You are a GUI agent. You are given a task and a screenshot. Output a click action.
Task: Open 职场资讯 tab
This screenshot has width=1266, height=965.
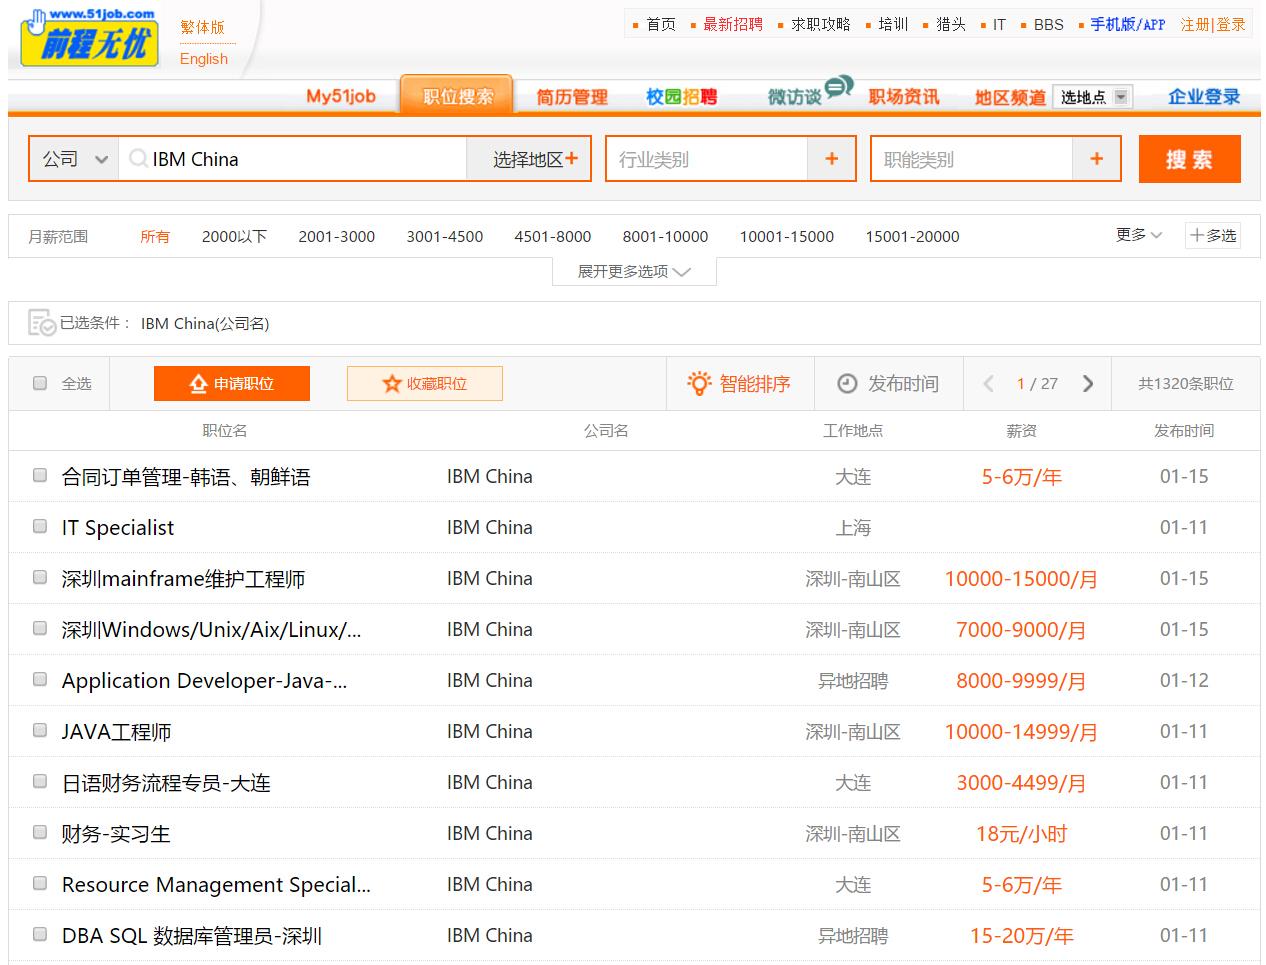[903, 97]
